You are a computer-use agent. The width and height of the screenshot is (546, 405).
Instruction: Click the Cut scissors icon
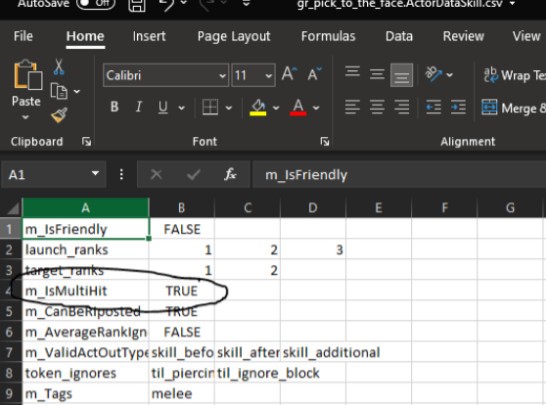click(59, 67)
